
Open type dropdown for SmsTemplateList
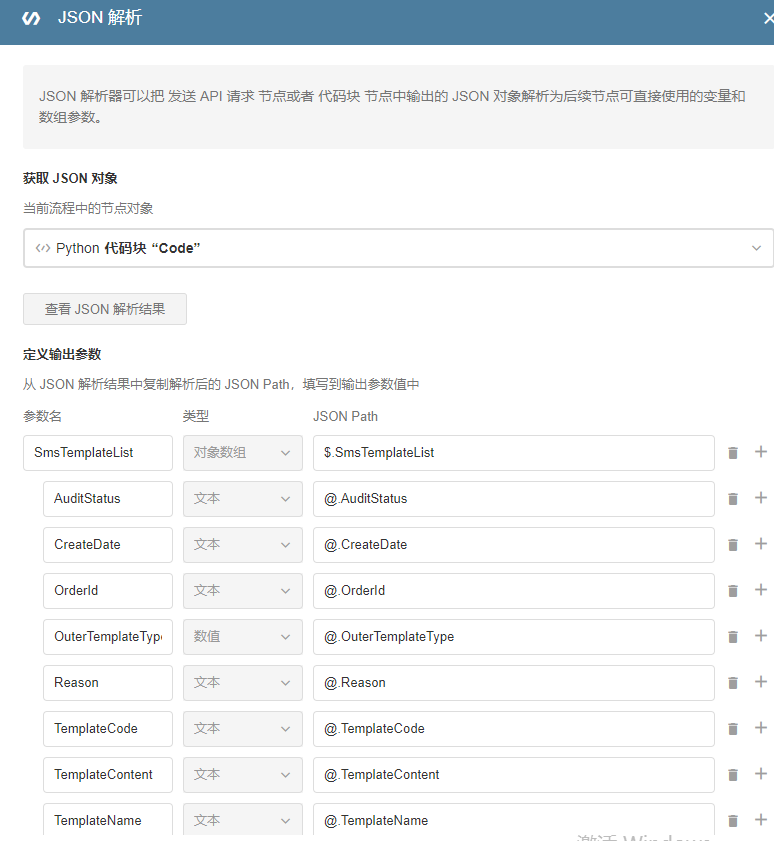pyautogui.click(x=242, y=453)
